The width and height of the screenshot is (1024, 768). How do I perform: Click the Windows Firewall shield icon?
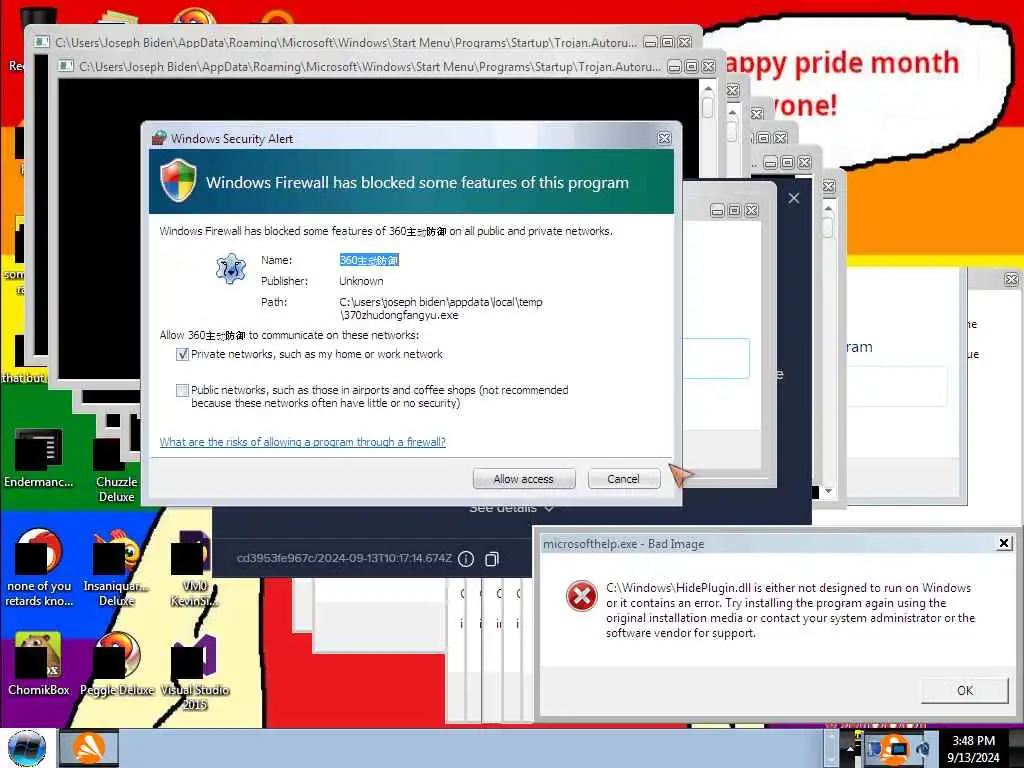tap(178, 181)
